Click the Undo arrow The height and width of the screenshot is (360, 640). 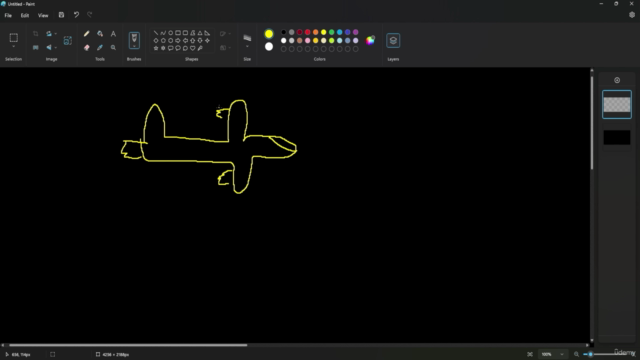[76, 15]
